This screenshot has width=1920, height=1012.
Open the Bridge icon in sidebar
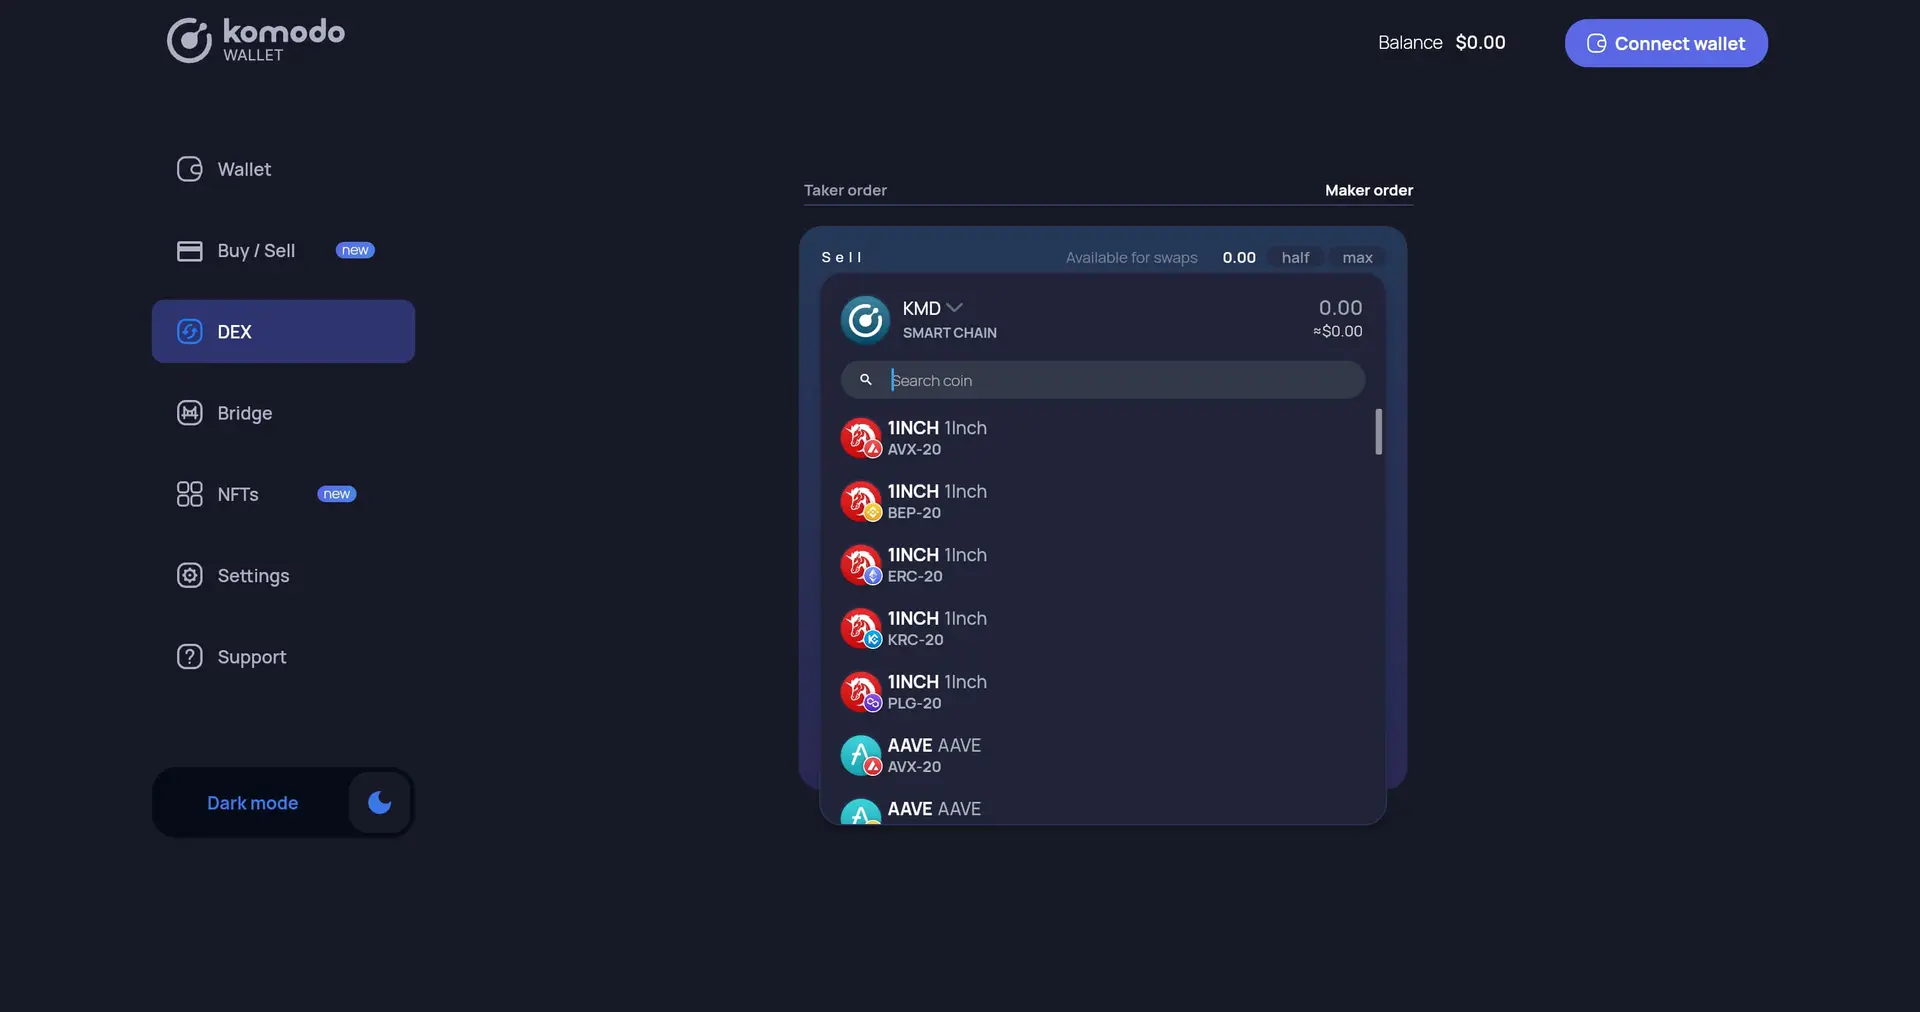189,412
